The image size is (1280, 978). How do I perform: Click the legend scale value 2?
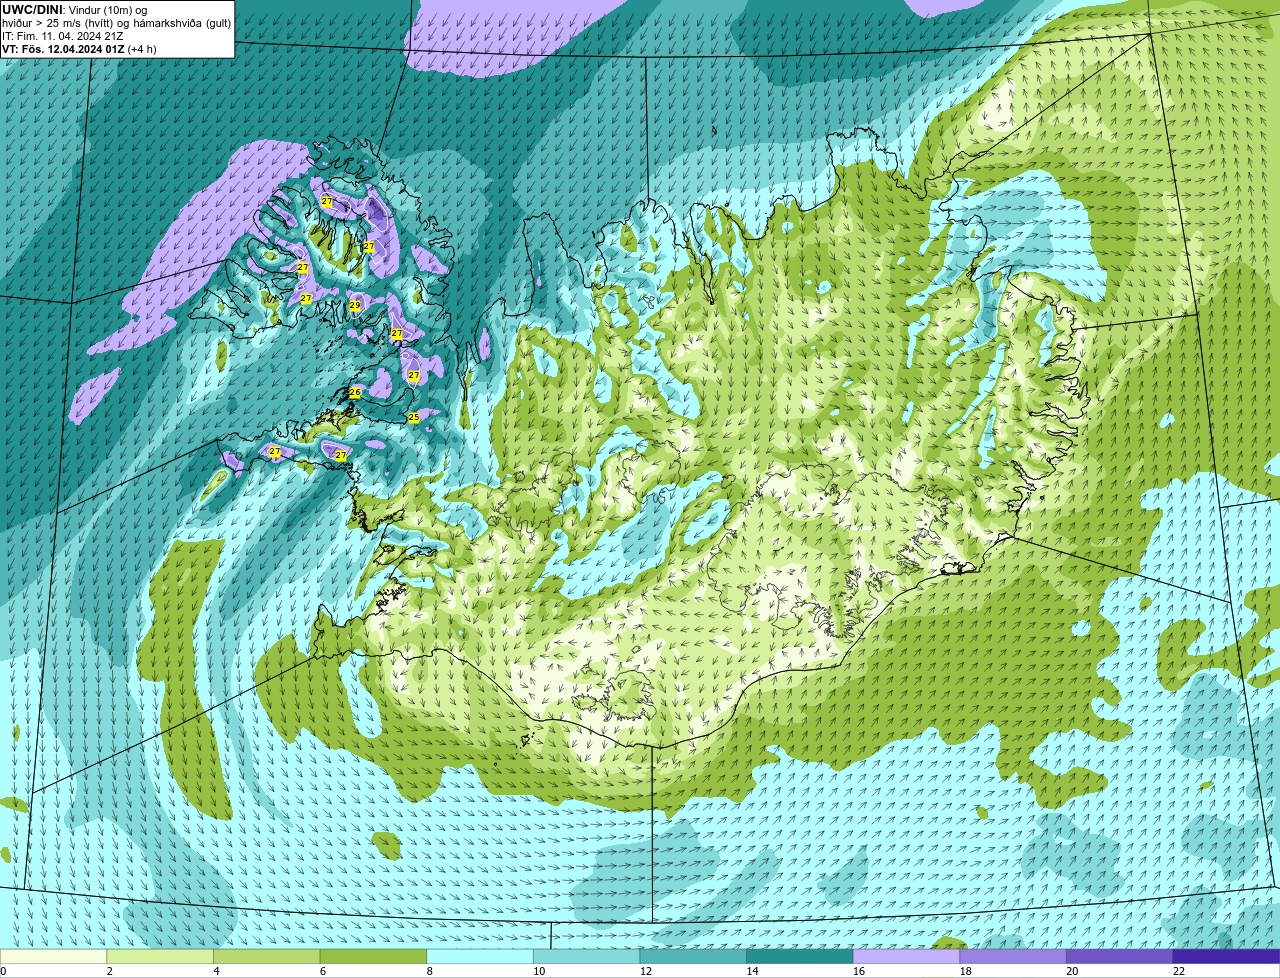tap(109, 971)
